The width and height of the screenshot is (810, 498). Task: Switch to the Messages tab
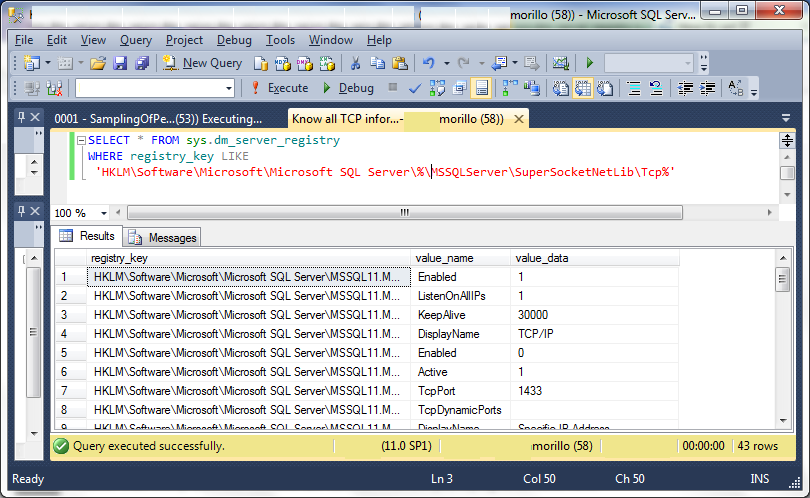coord(163,238)
